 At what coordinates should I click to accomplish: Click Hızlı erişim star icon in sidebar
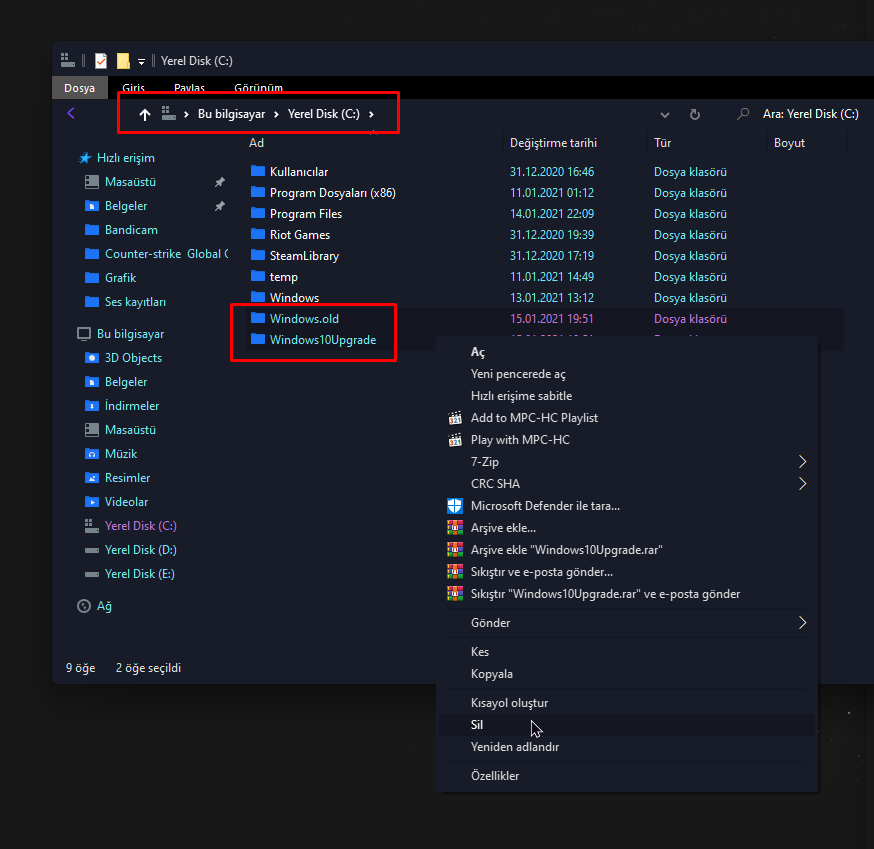point(85,158)
